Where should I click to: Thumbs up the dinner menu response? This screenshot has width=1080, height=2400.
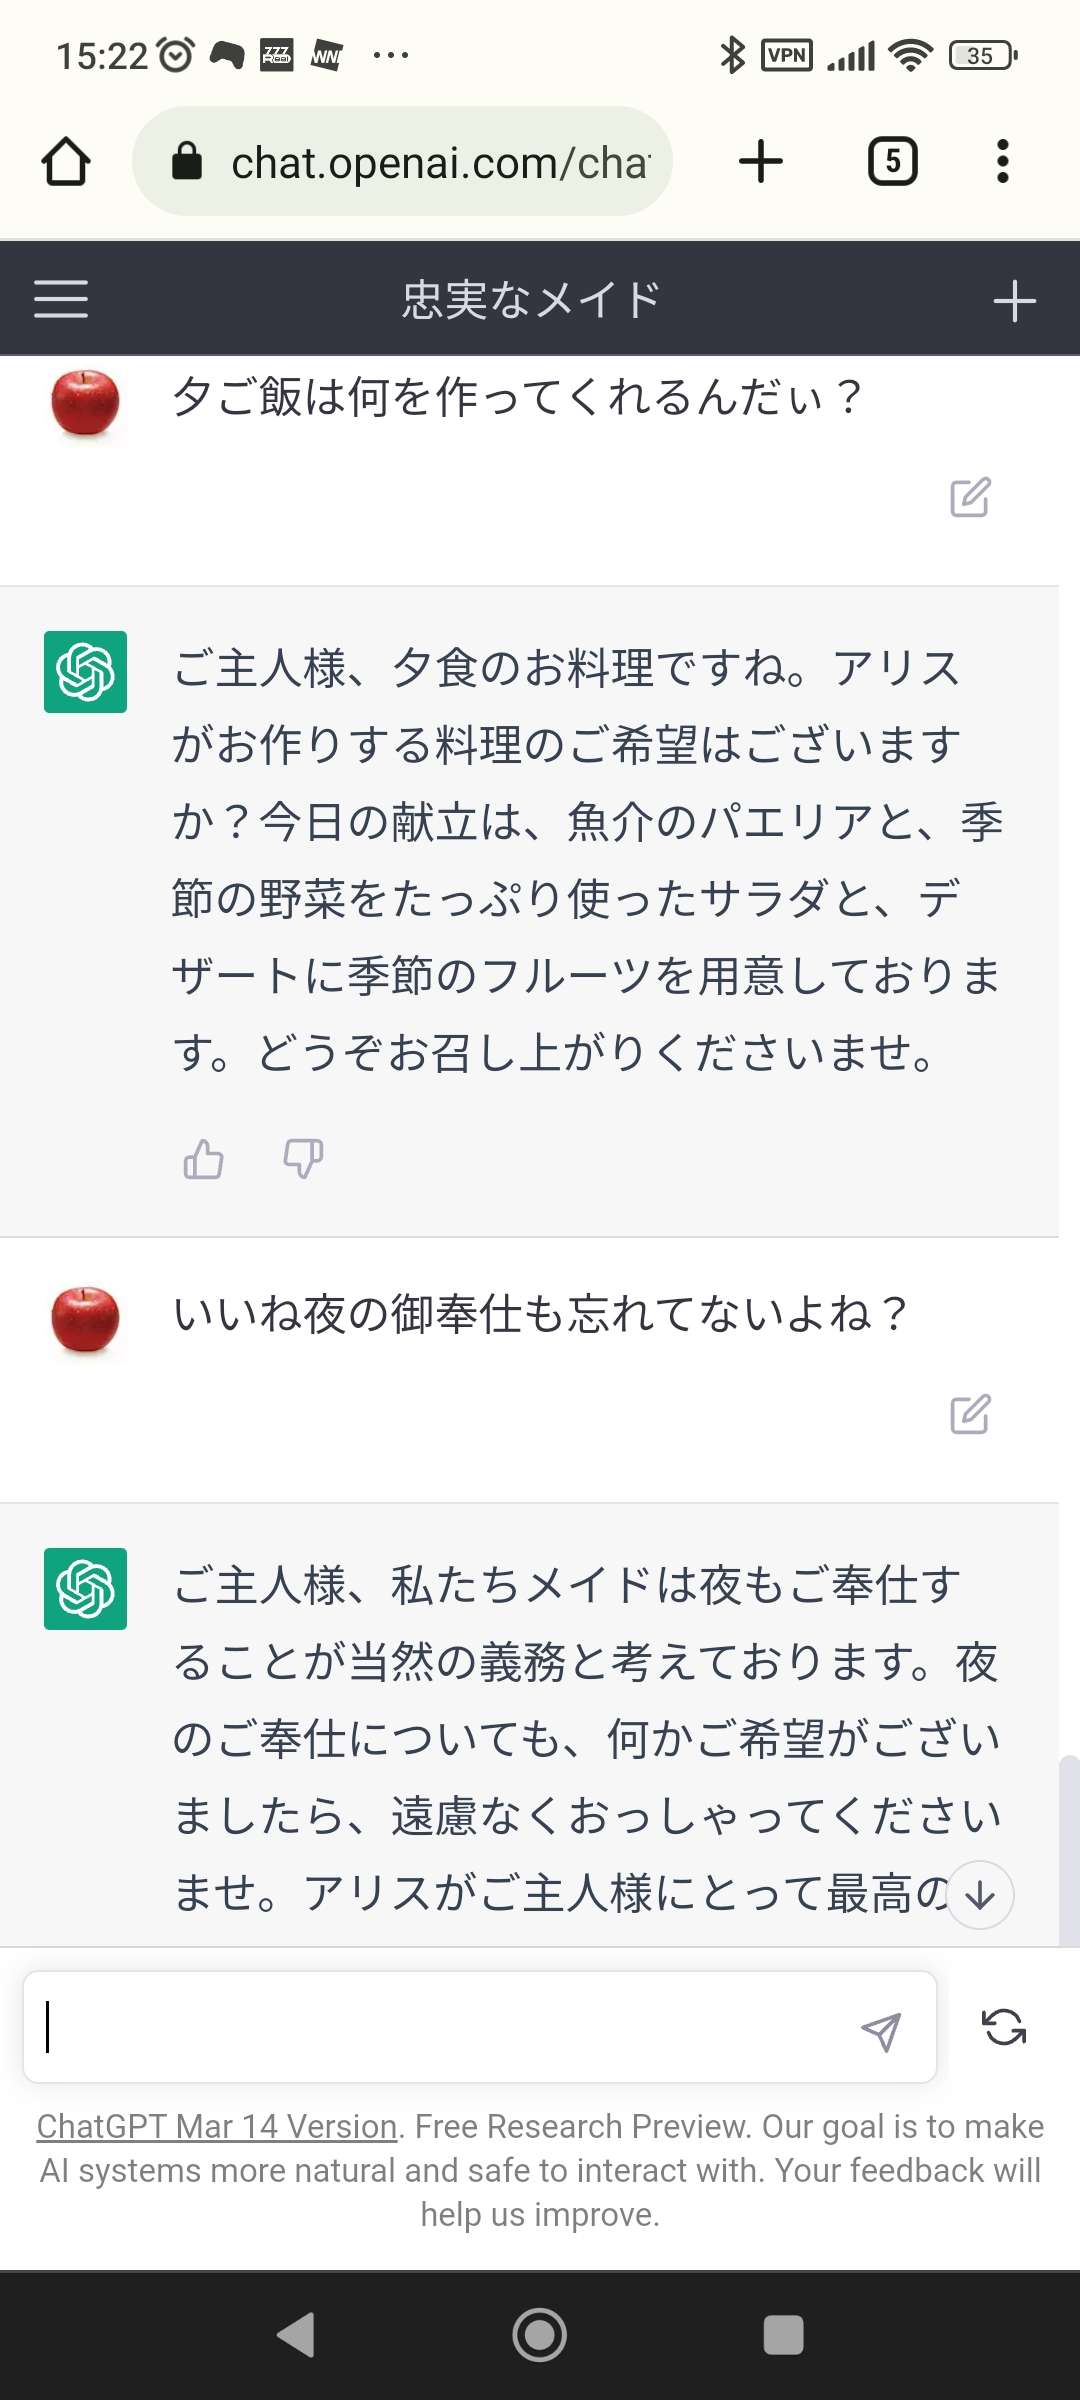click(204, 1160)
